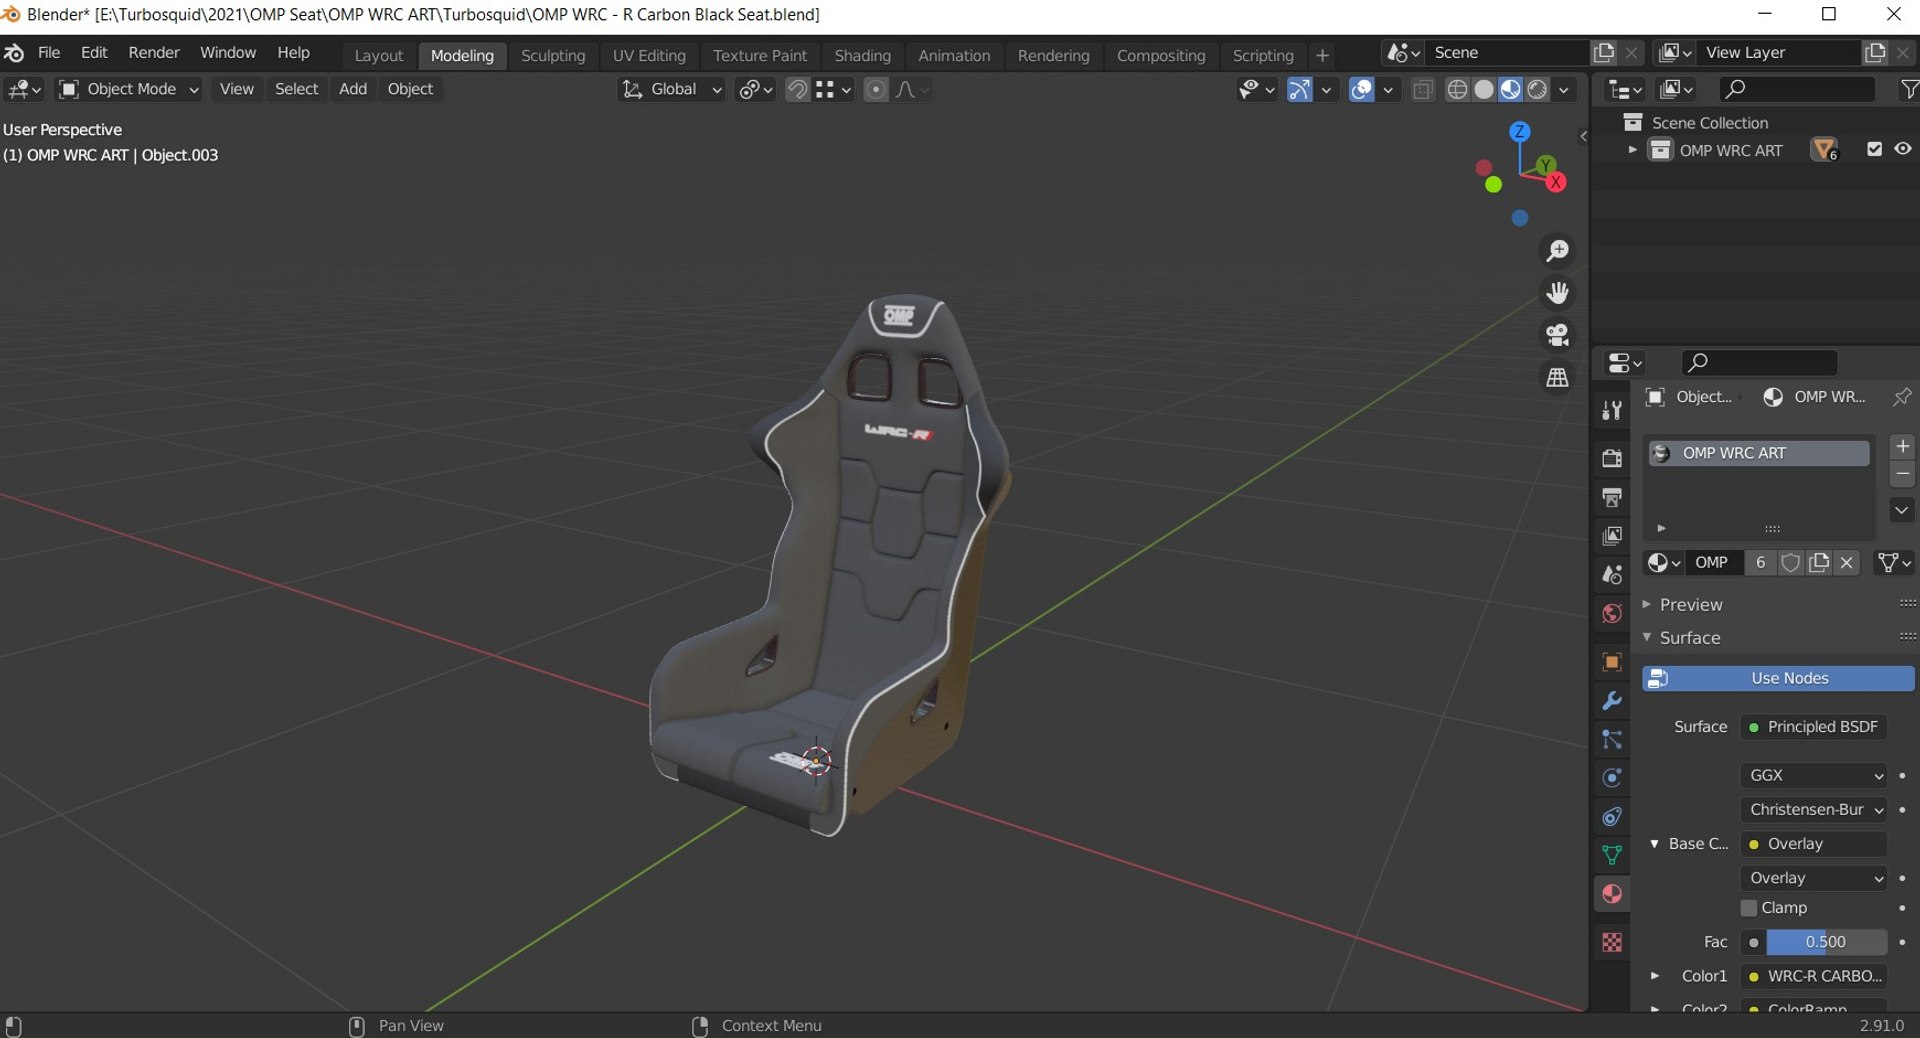Open Object Mode dropdown

pos(130,89)
